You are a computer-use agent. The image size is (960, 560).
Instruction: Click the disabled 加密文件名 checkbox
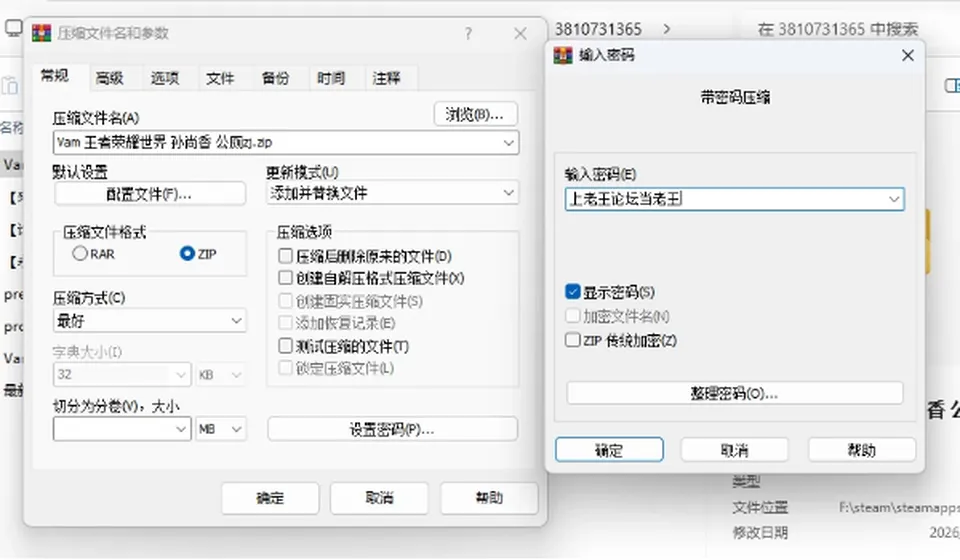(572, 316)
